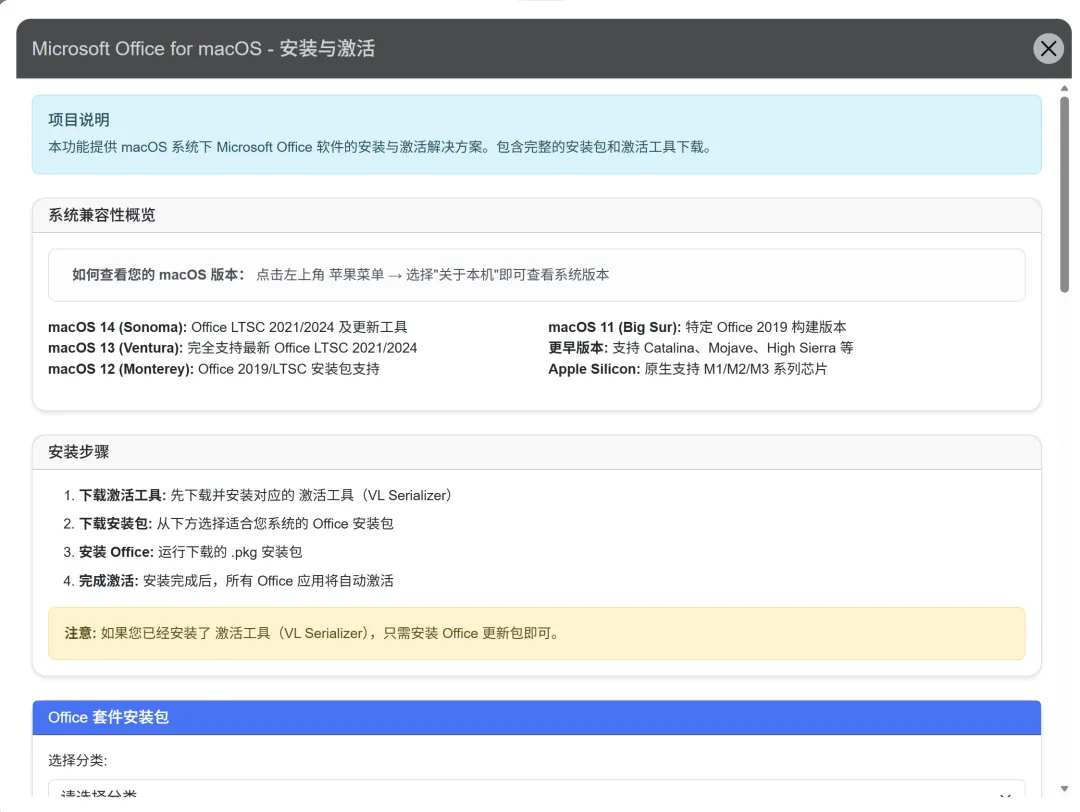Click the 项目说明 heading
The width and height of the screenshot is (1080, 812).
pos(79,120)
